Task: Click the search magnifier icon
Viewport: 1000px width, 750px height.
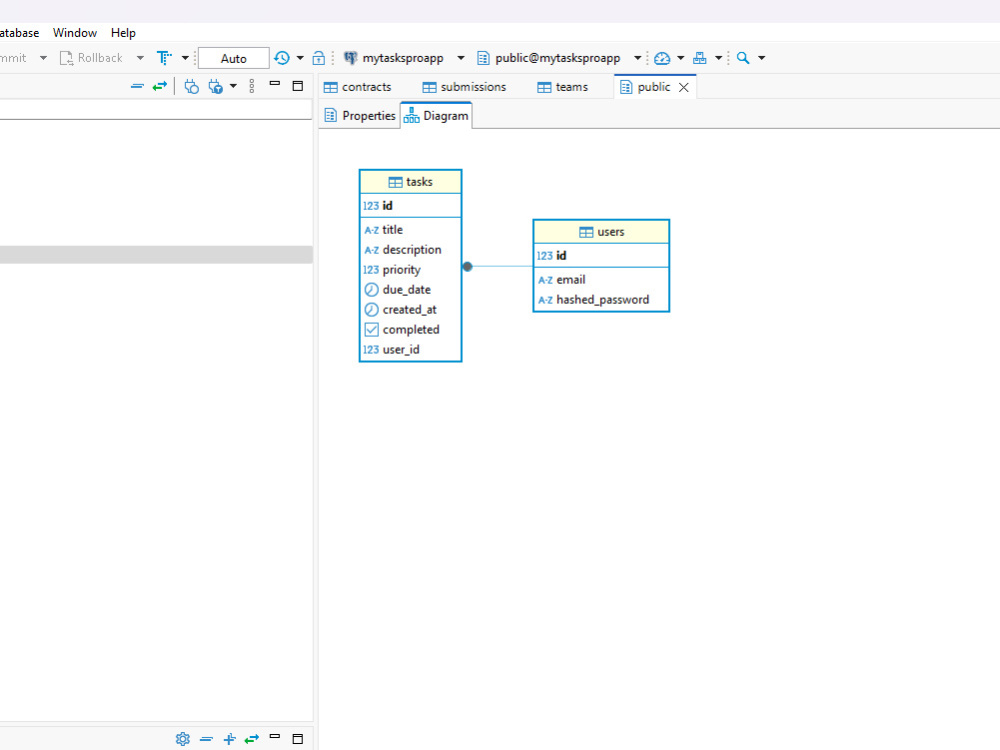Action: tap(743, 58)
